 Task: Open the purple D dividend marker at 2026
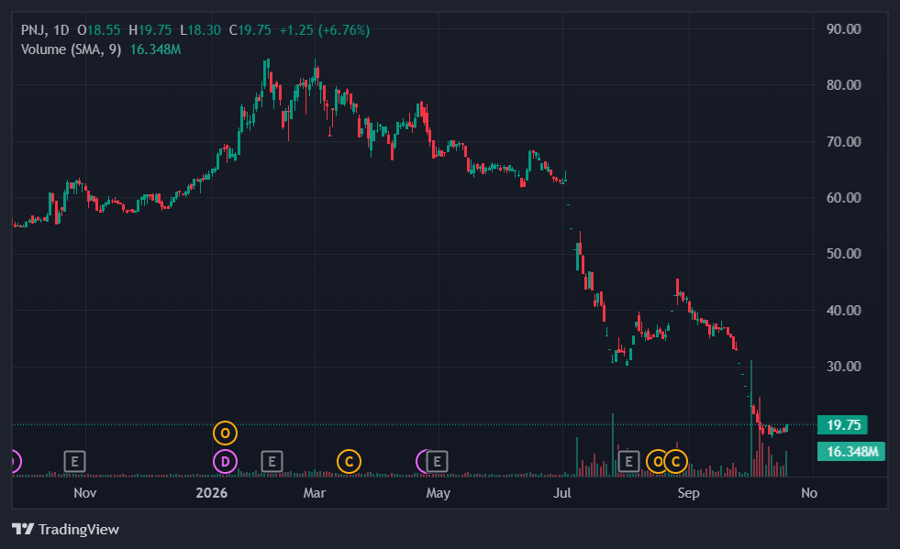tap(225, 461)
